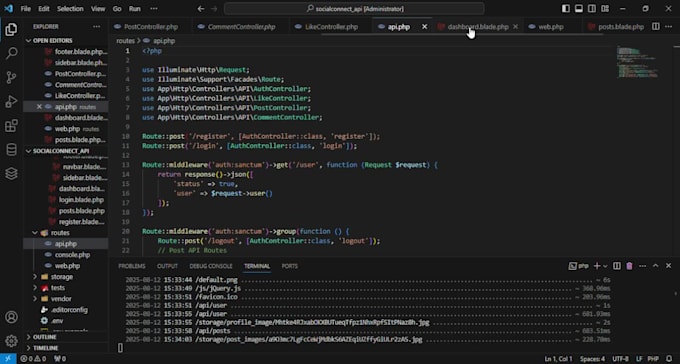680x364 pixels.
Task: Split the terminal panel
Action: pyautogui.click(x=617, y=266)
